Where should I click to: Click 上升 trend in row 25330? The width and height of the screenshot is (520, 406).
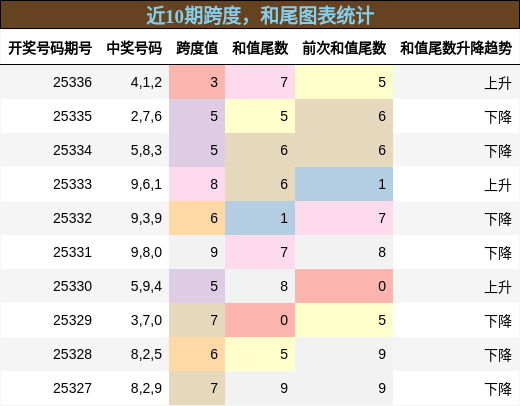point(498,287)
